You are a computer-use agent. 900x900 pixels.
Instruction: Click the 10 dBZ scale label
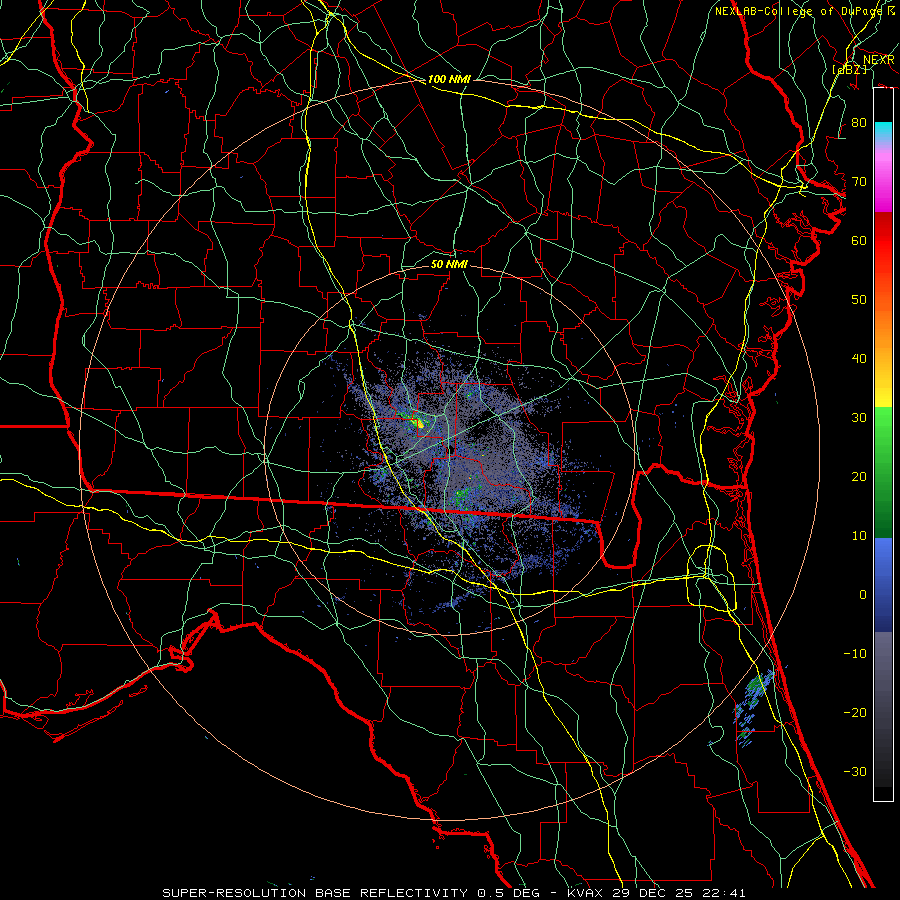click(x=859, y=536)
